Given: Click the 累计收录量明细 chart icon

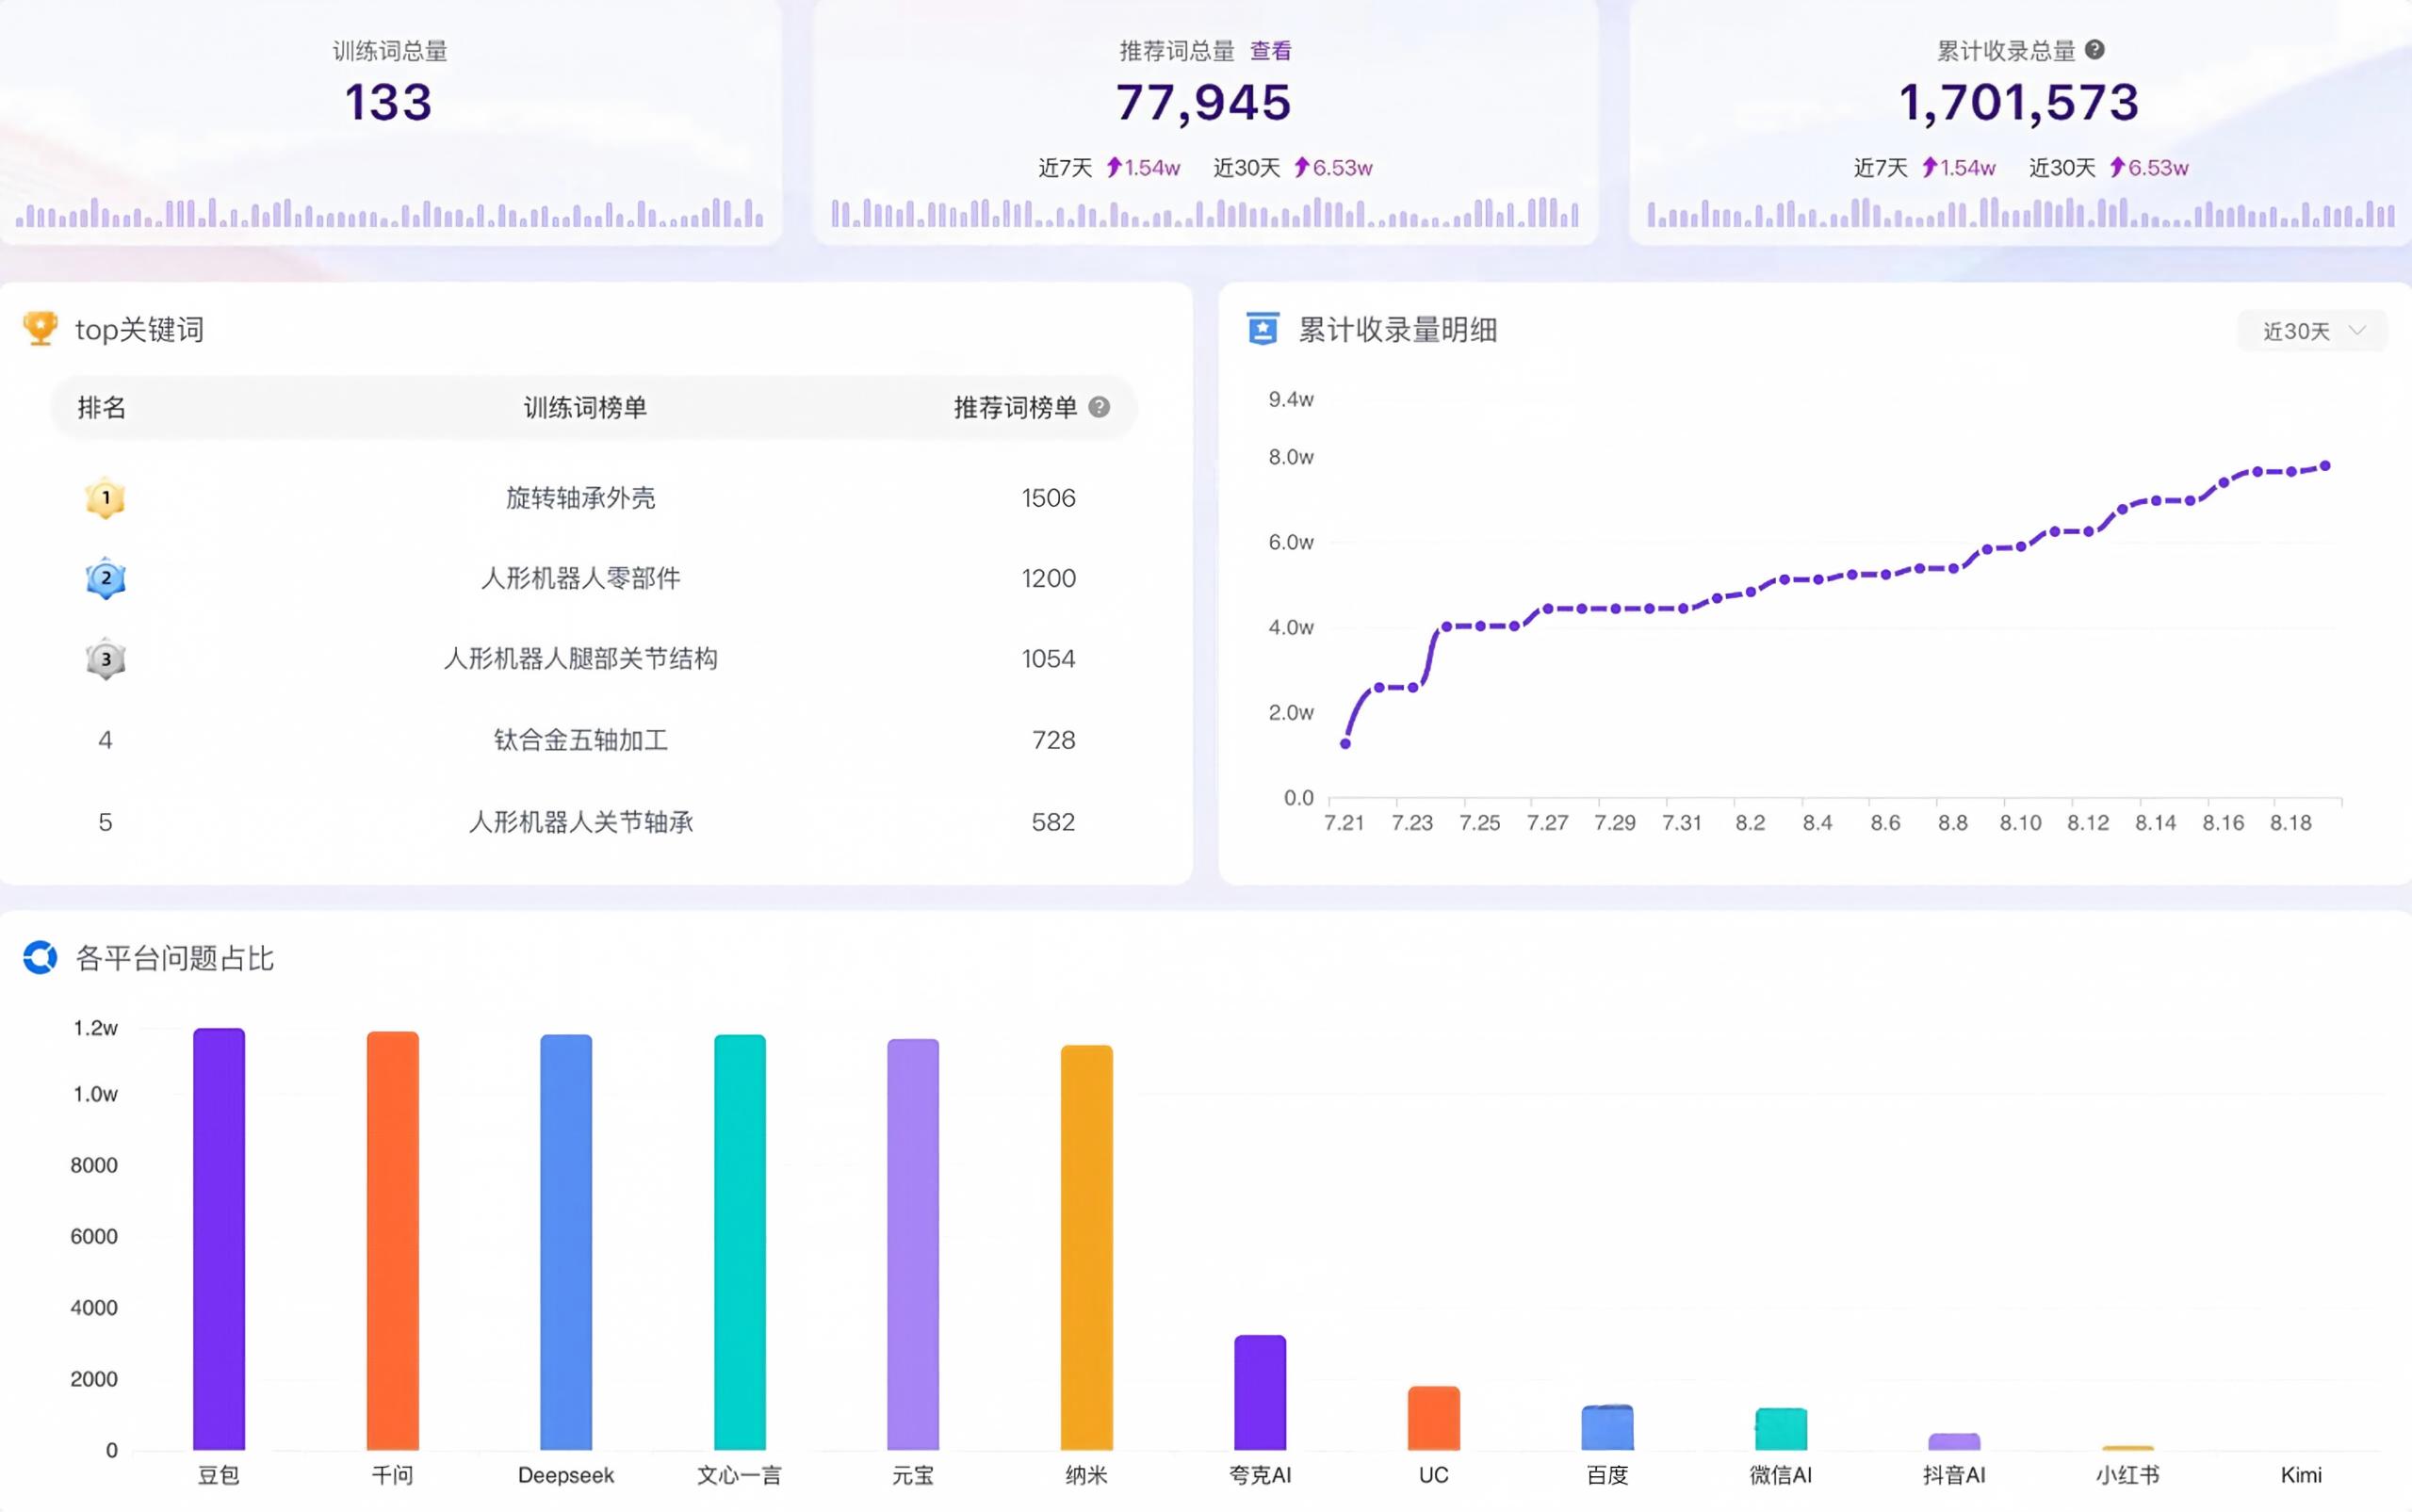Looking at the screenshot, I should point(1262,329).
